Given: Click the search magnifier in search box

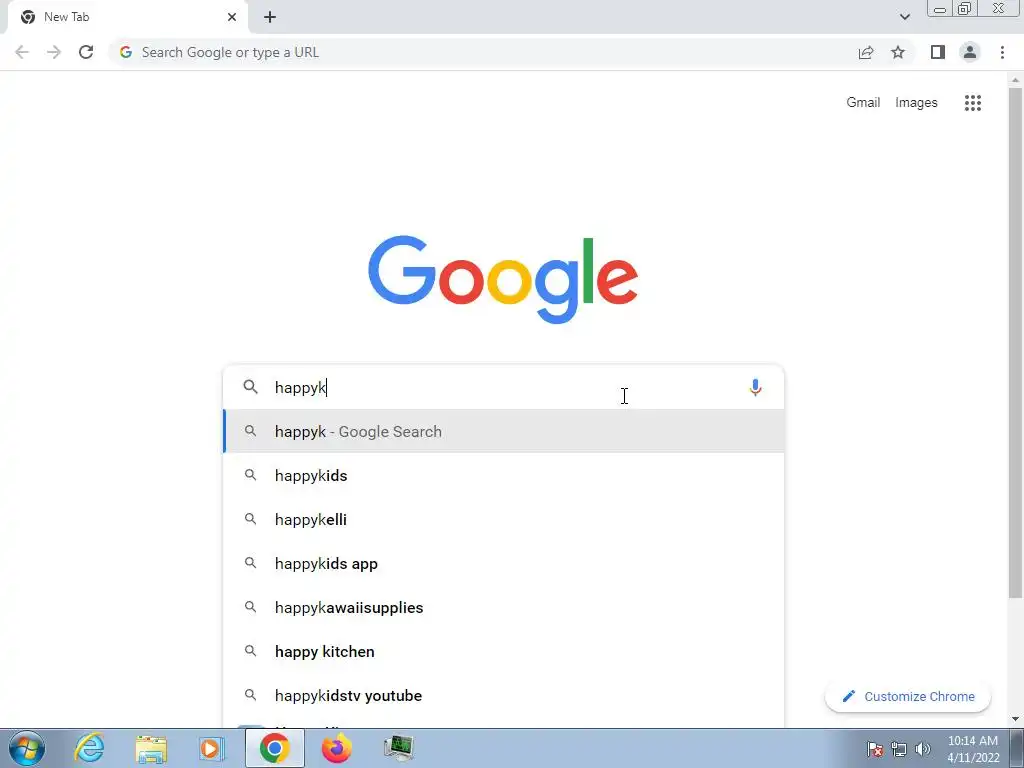Looking at the screenshot, I should (x=251, y=387).
